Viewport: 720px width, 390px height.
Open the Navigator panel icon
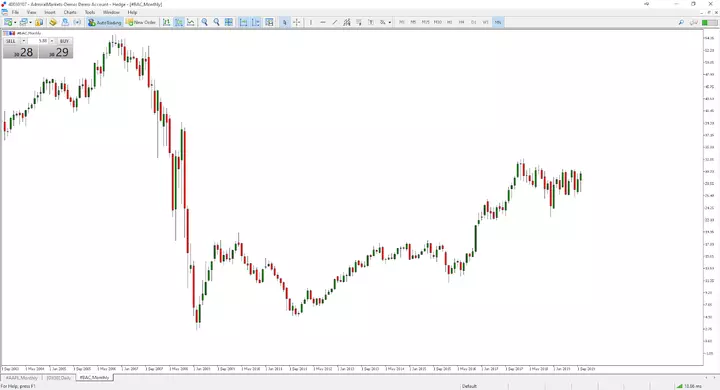pos(65,22)
